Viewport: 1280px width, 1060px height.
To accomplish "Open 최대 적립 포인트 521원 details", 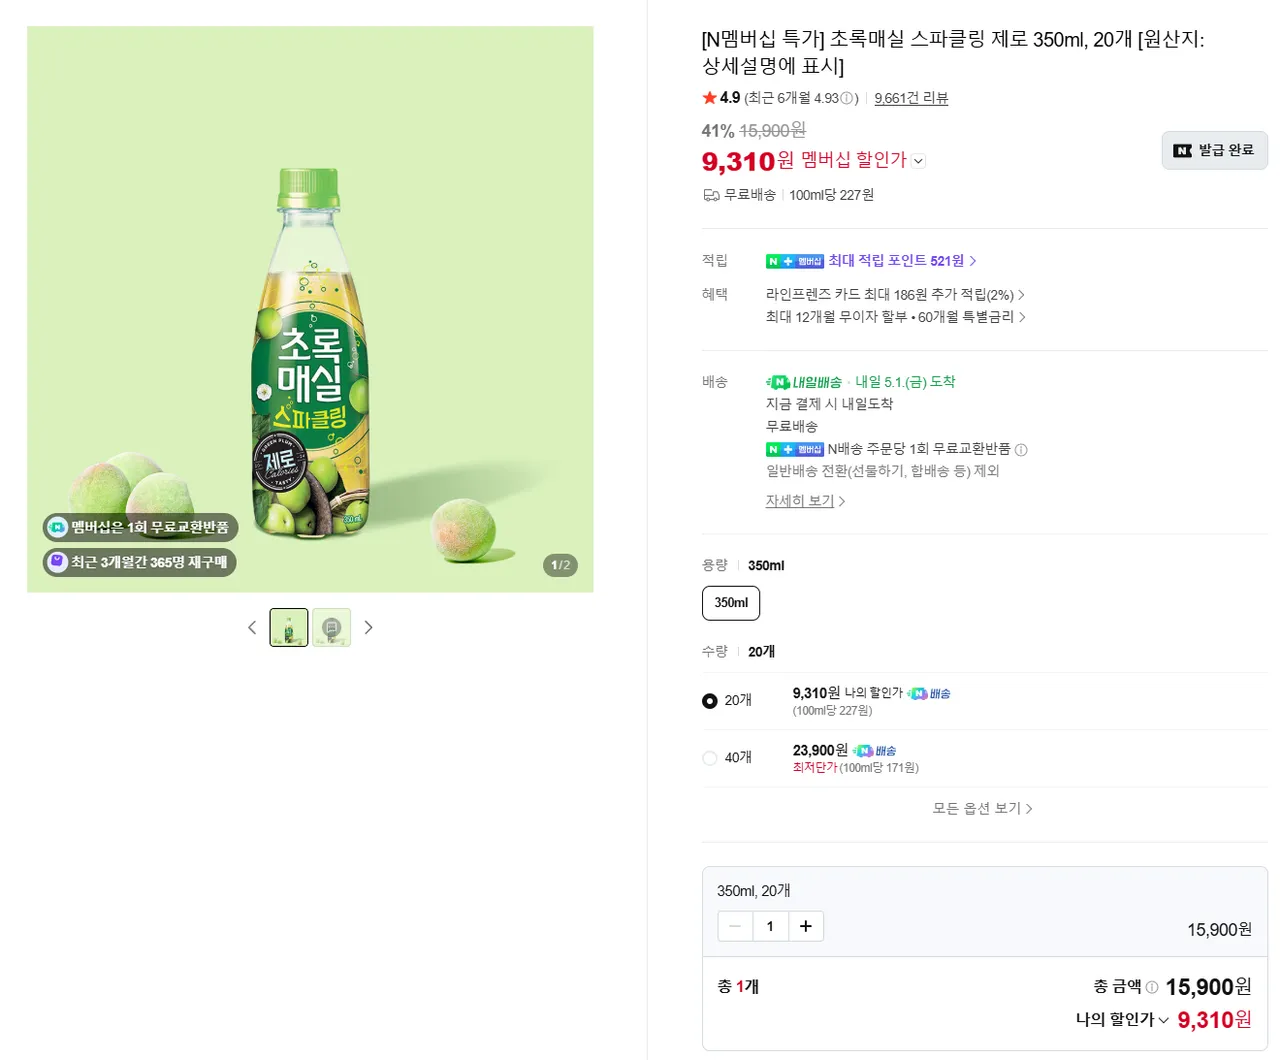I will [901, 261].
